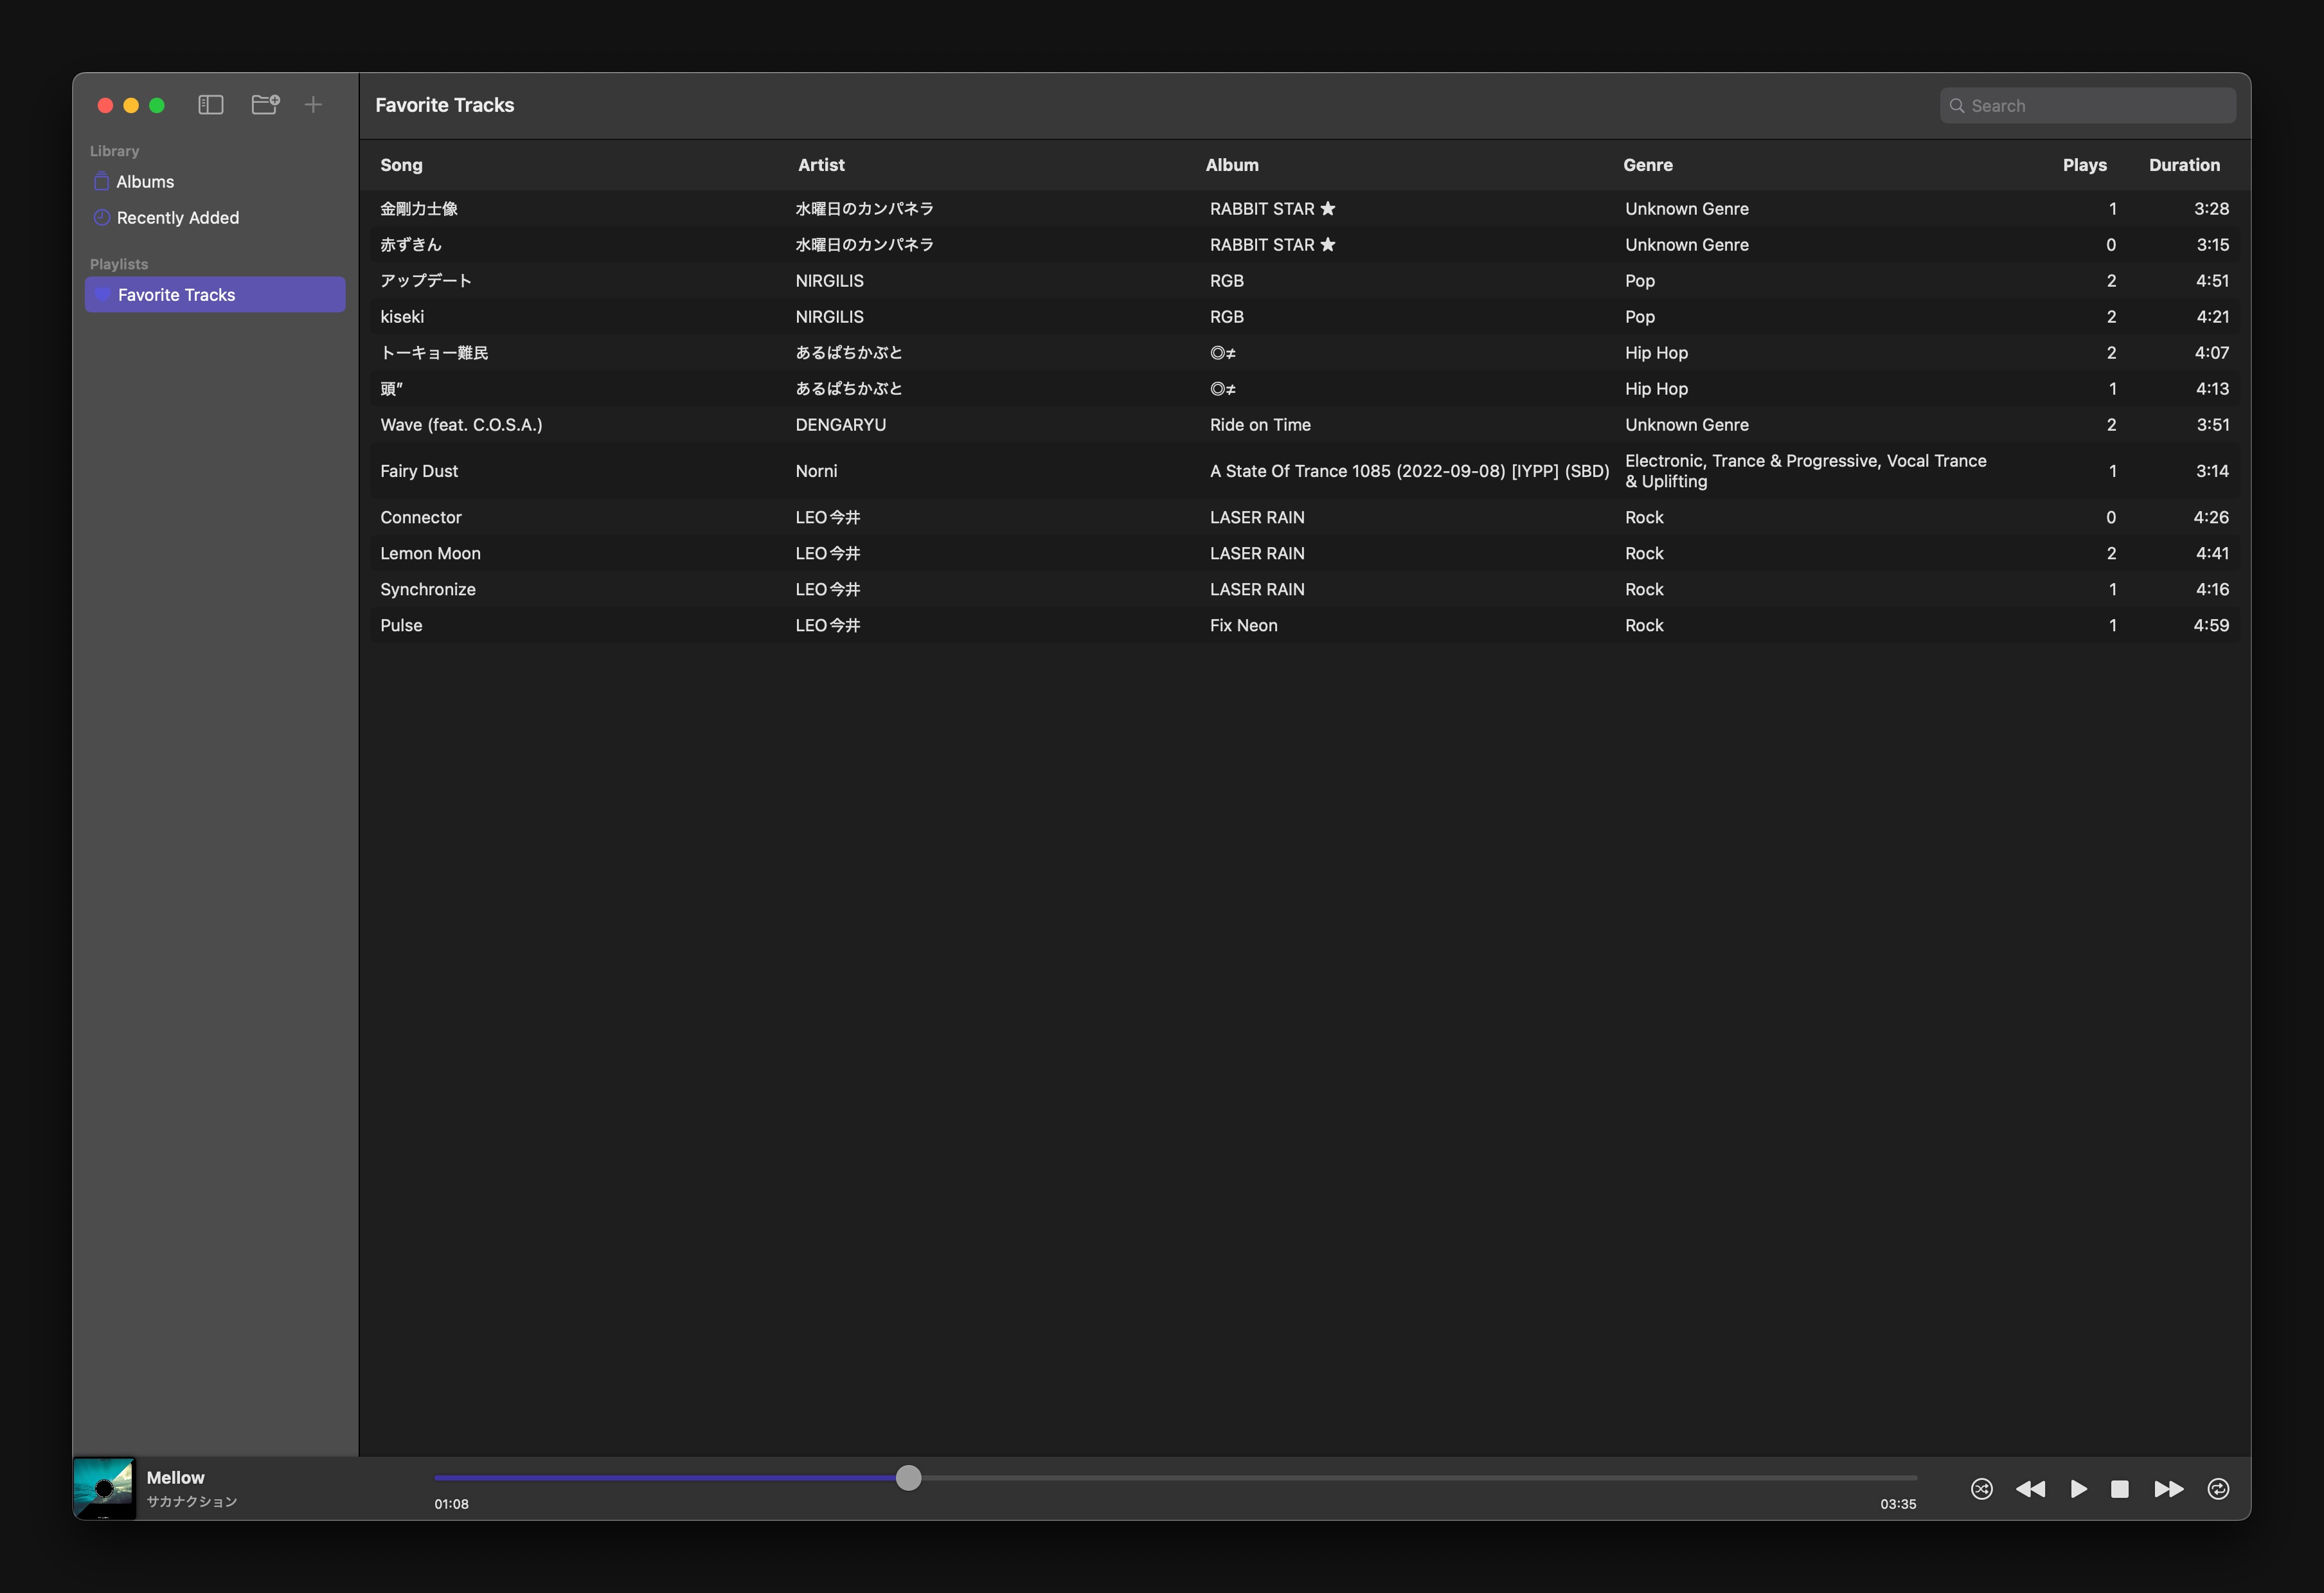
Task: Sort by Artist column header
Action: click(821, 165)
